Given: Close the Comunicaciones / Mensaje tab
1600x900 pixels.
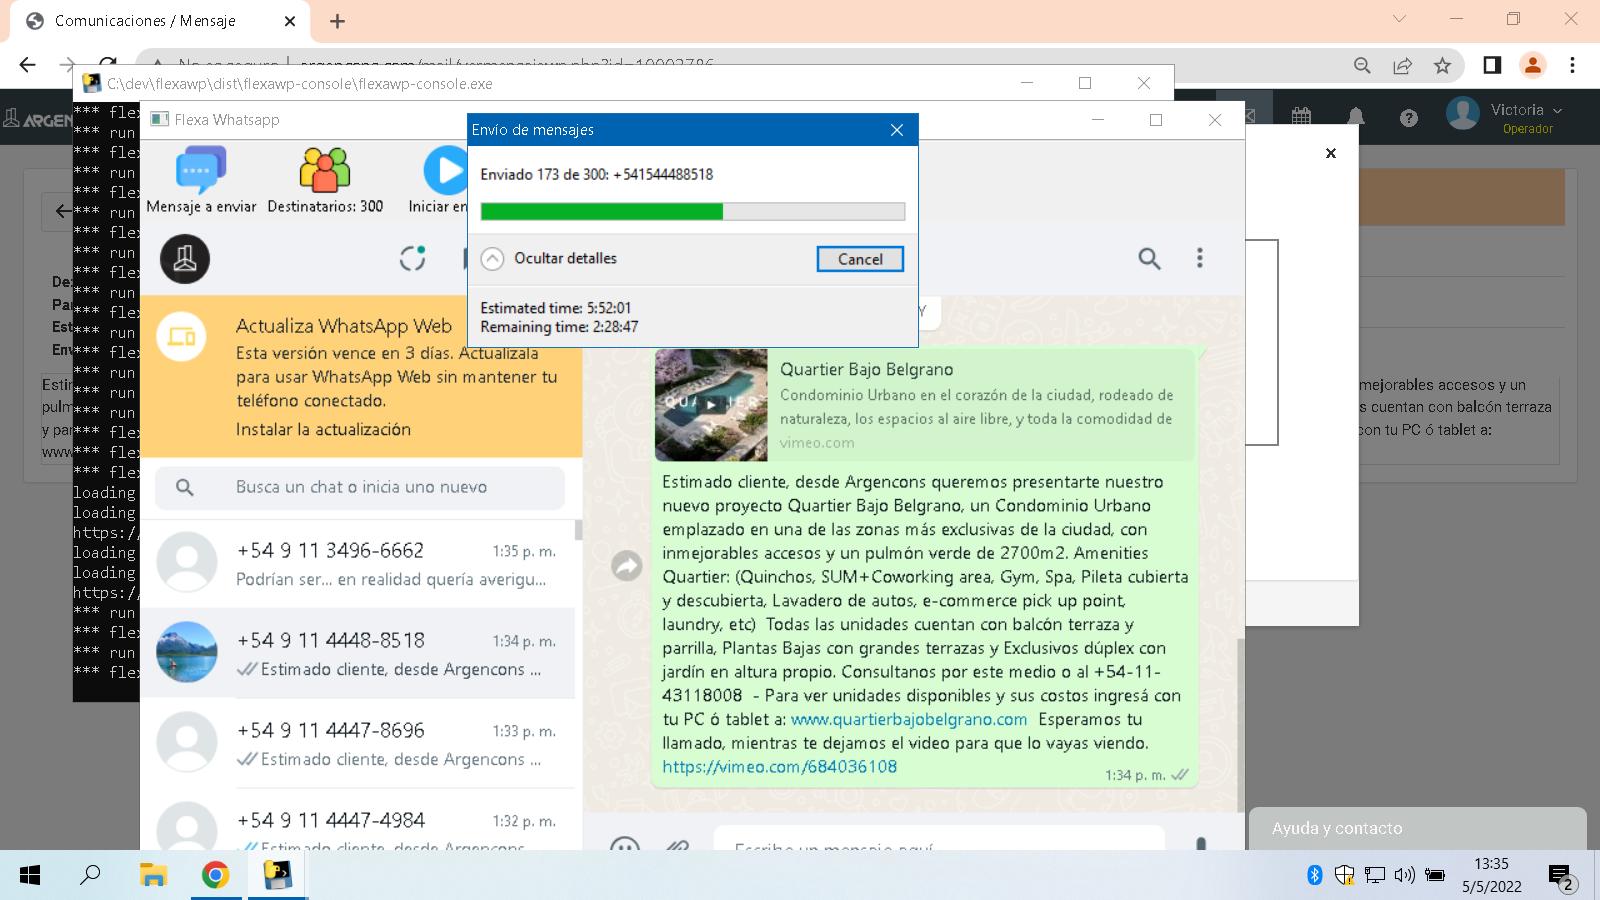Looking at the screenshot, I should pyautogui.click(x=290, y=21).
